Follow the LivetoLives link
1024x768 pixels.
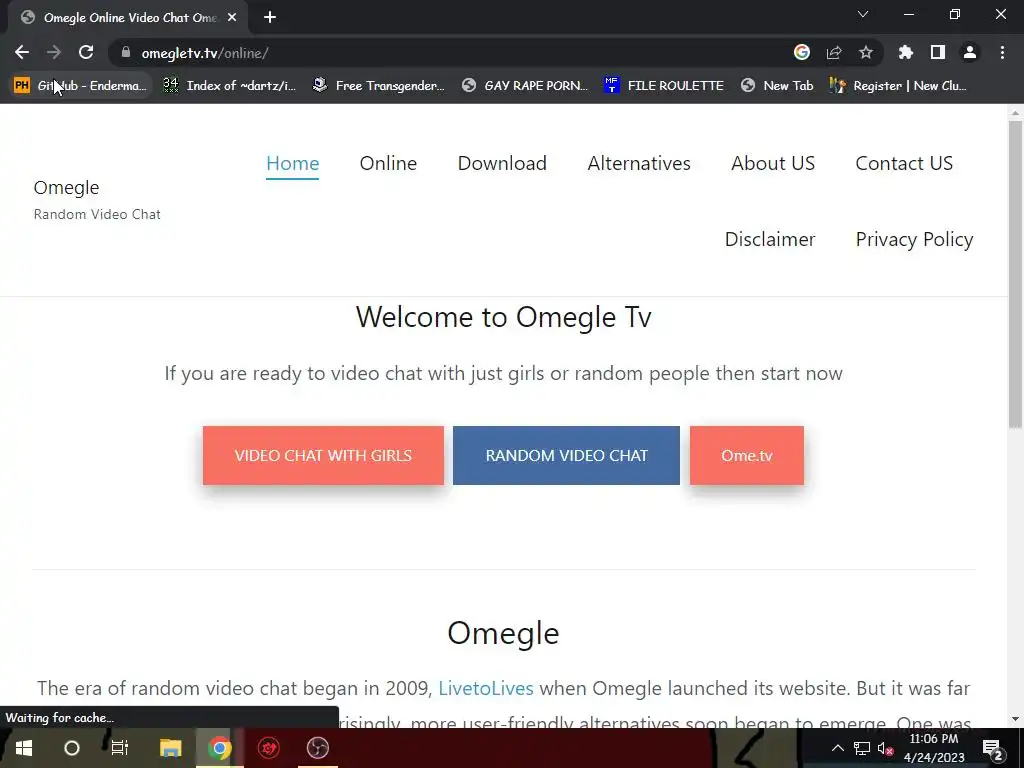(x=486, y=688)
